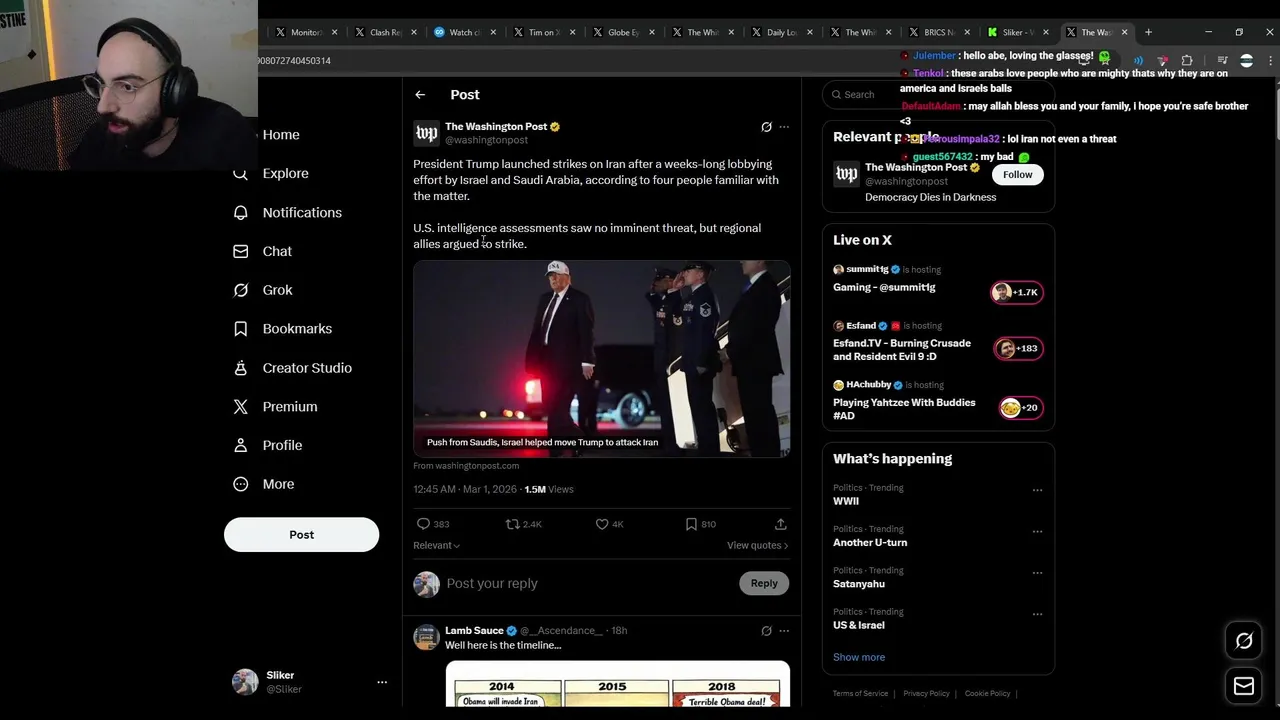The width and height of the screenshot is (1280, 720).
Task: Switch to the Sliker browser tab
Action: pos(1018,32)
